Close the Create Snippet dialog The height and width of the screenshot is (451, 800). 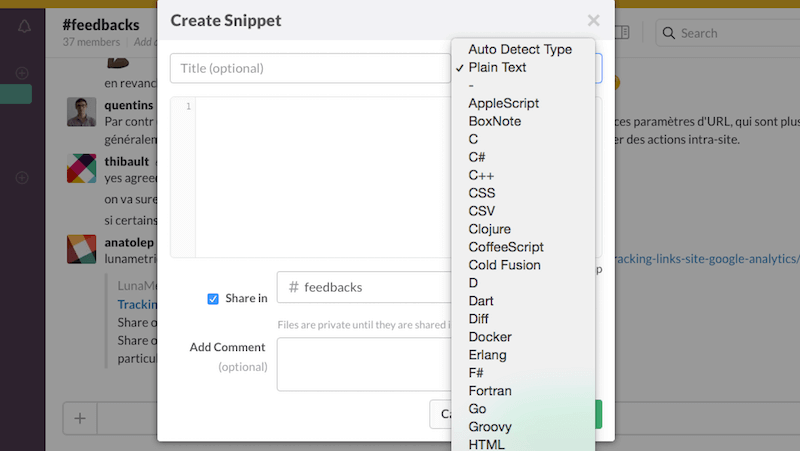(x=593, y=20)
